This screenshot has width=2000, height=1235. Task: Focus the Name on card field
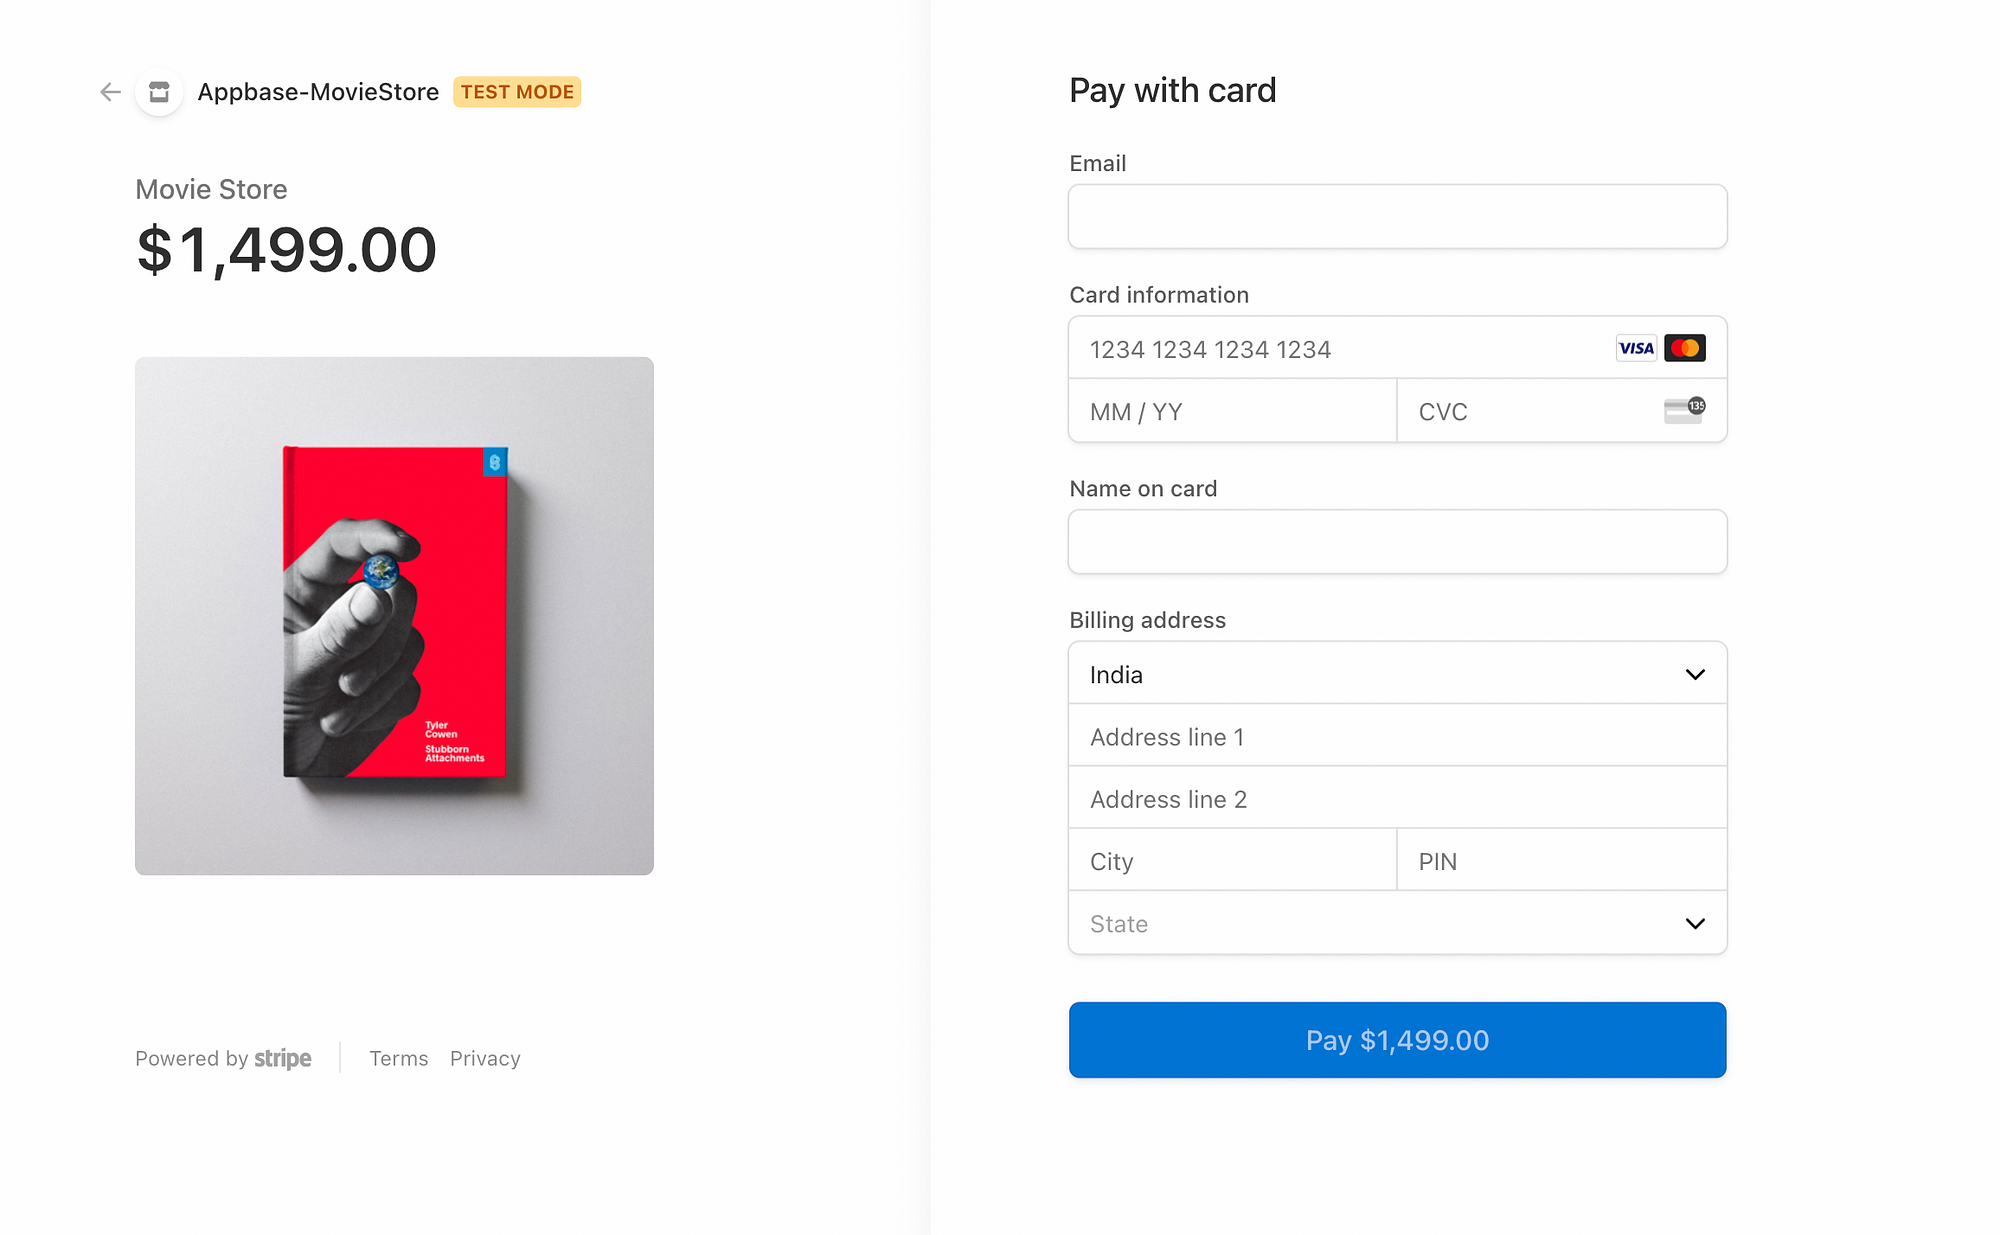pos(1397,542)
